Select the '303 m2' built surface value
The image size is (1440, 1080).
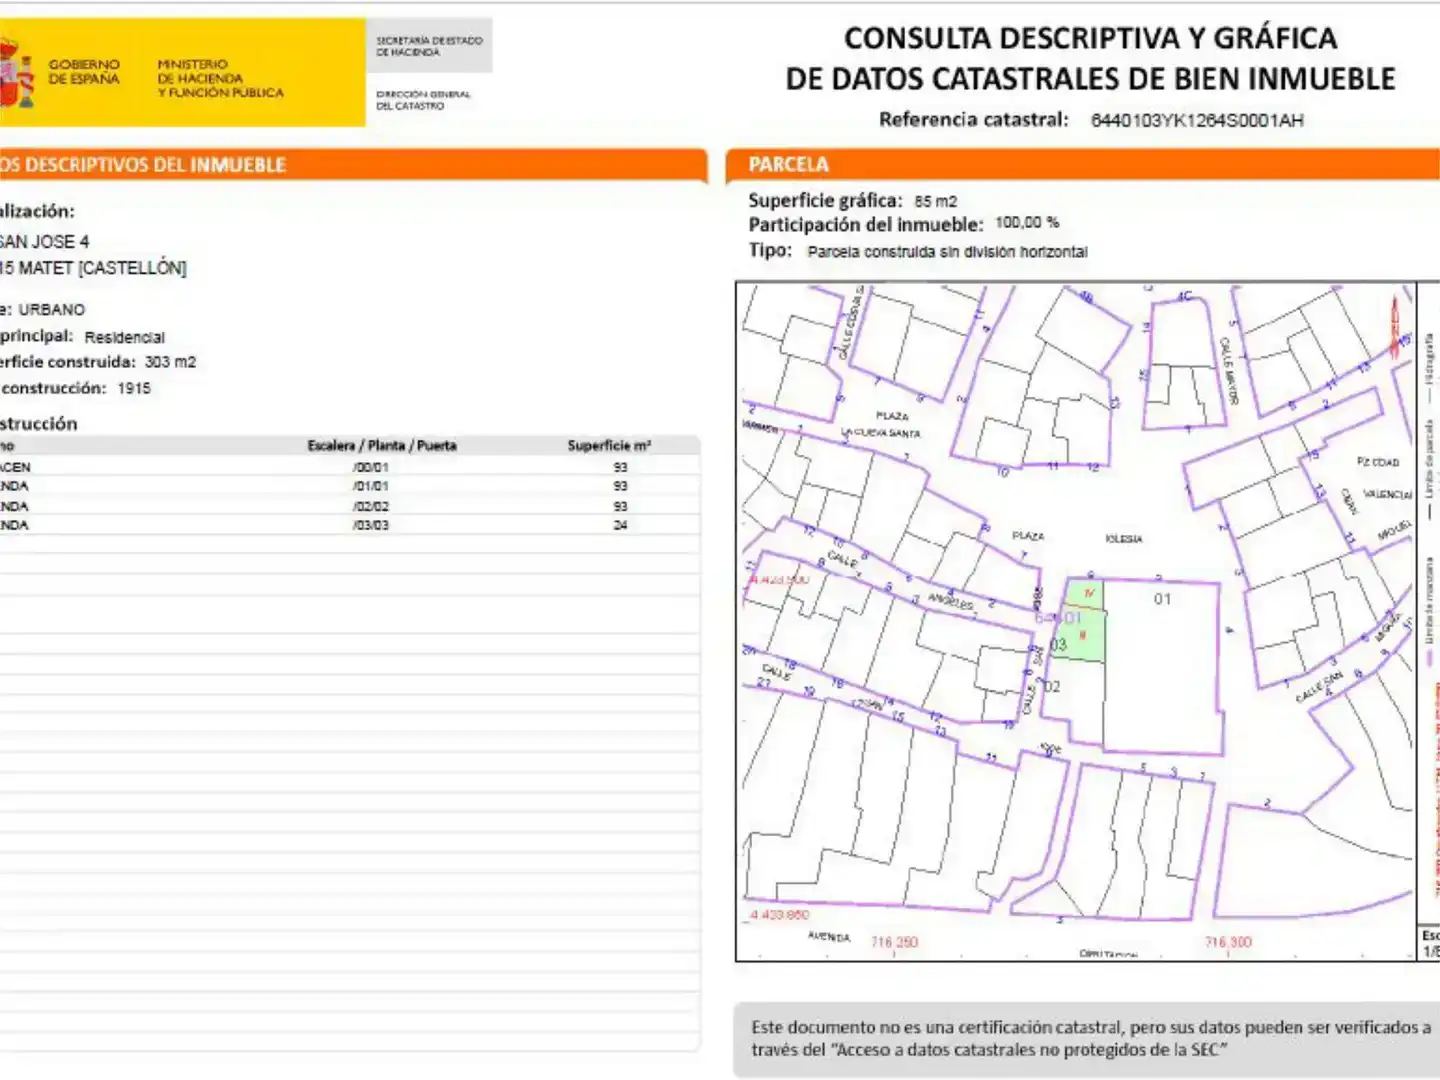[x=170, y=362]
